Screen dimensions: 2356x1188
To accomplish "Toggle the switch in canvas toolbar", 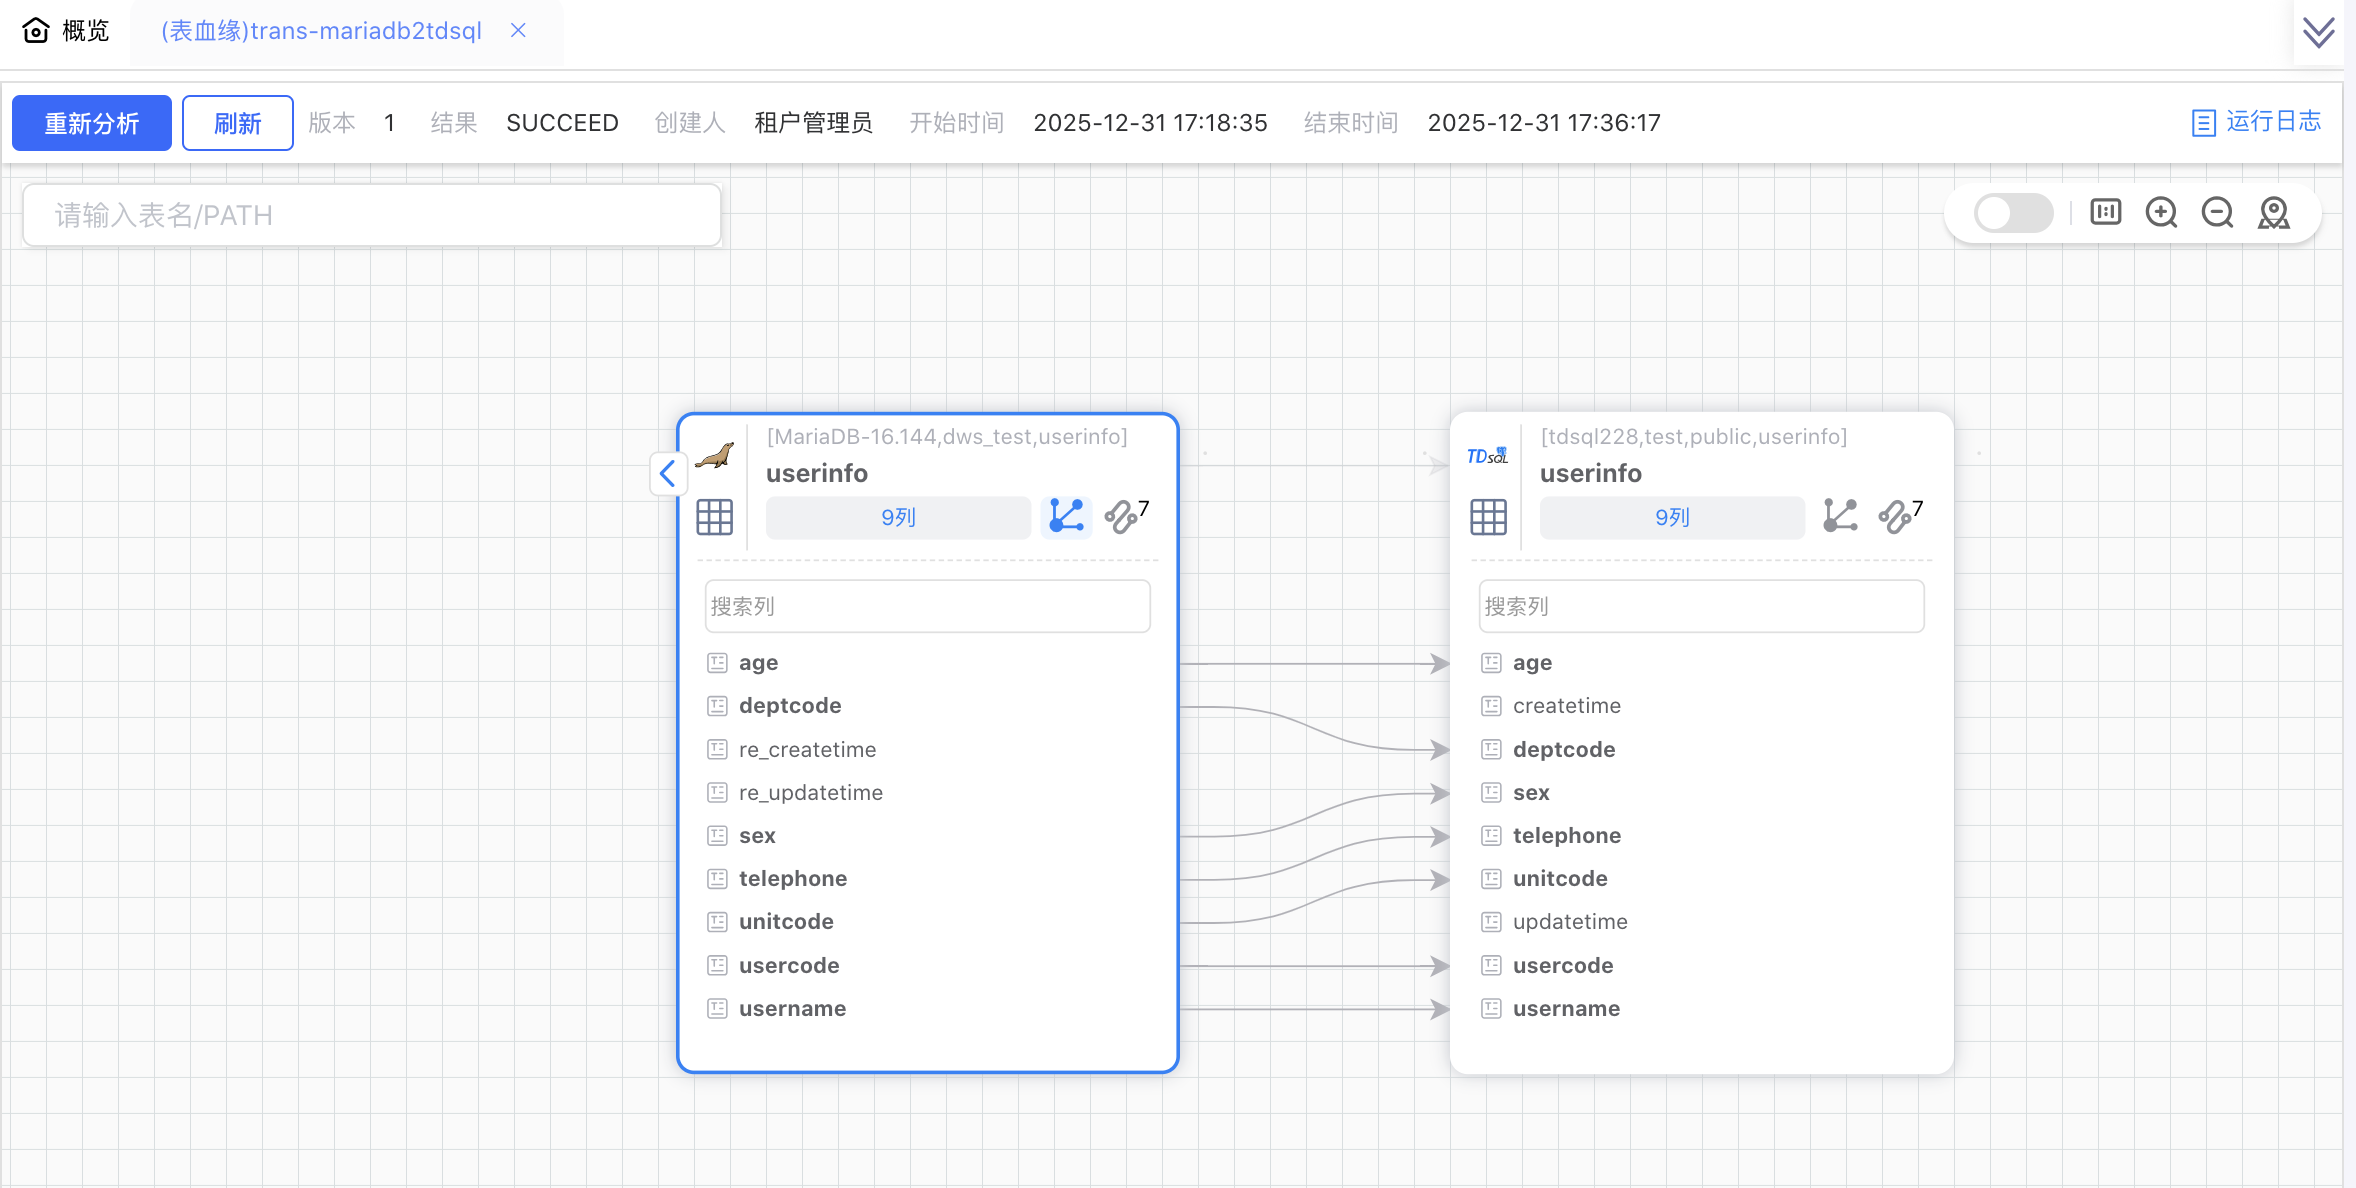I will pos(2012,213).
